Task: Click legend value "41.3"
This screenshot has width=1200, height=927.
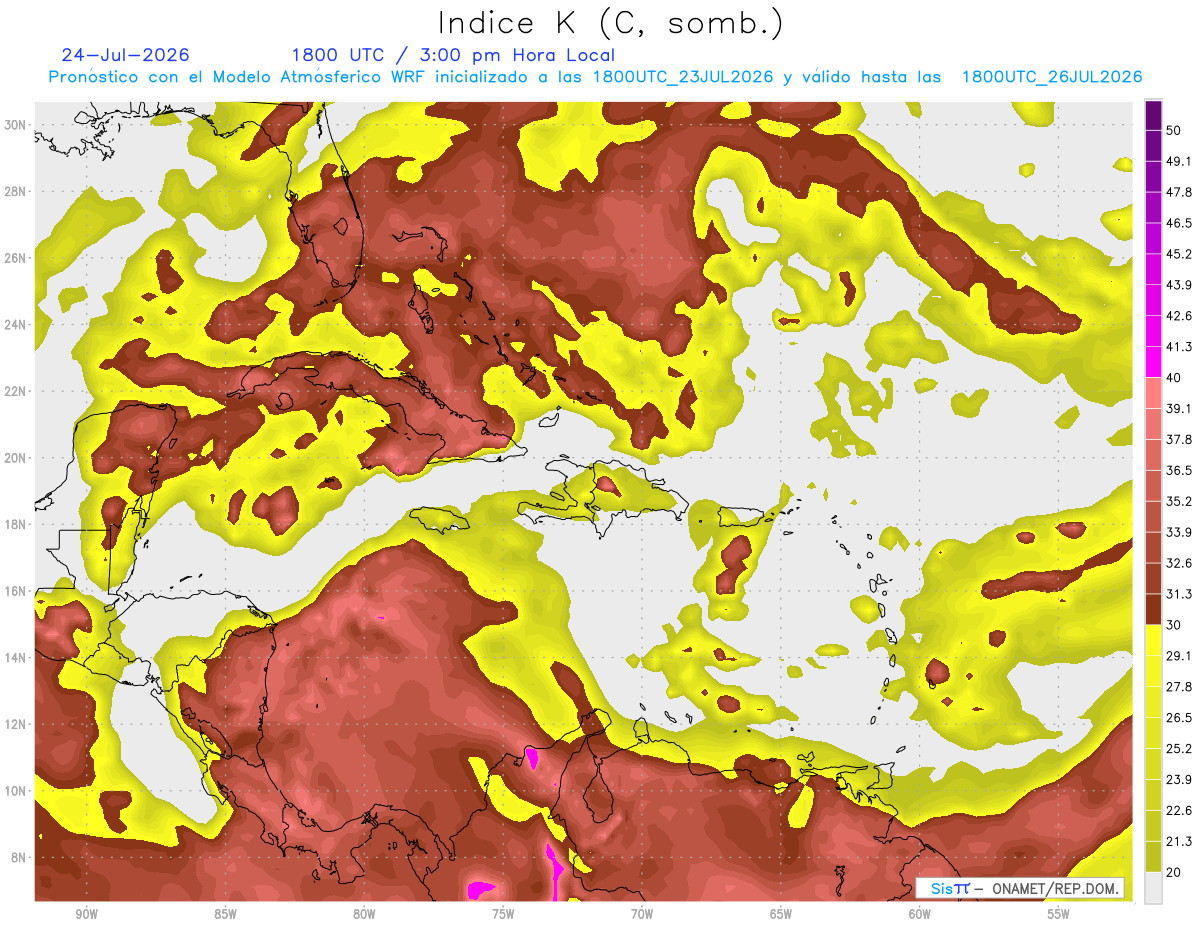Action: click(x=1179, y=347)
